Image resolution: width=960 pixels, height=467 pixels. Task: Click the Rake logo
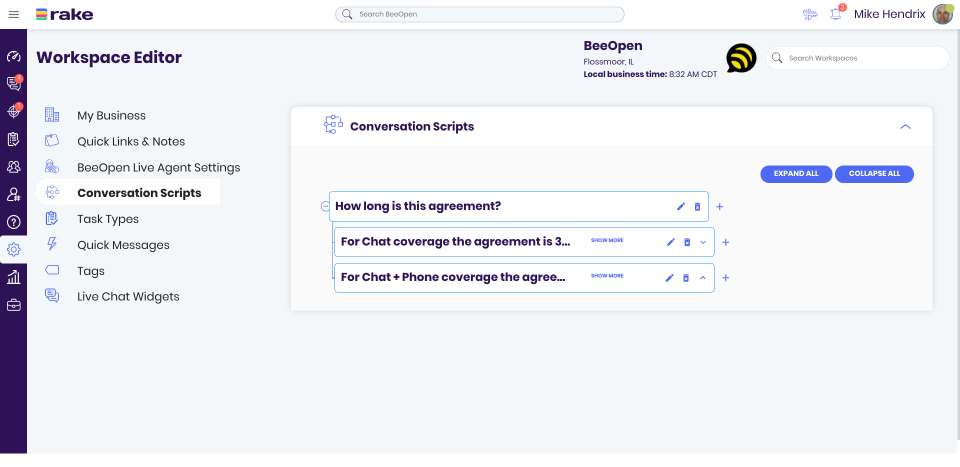pyautogui.click(x=64, y=14)
